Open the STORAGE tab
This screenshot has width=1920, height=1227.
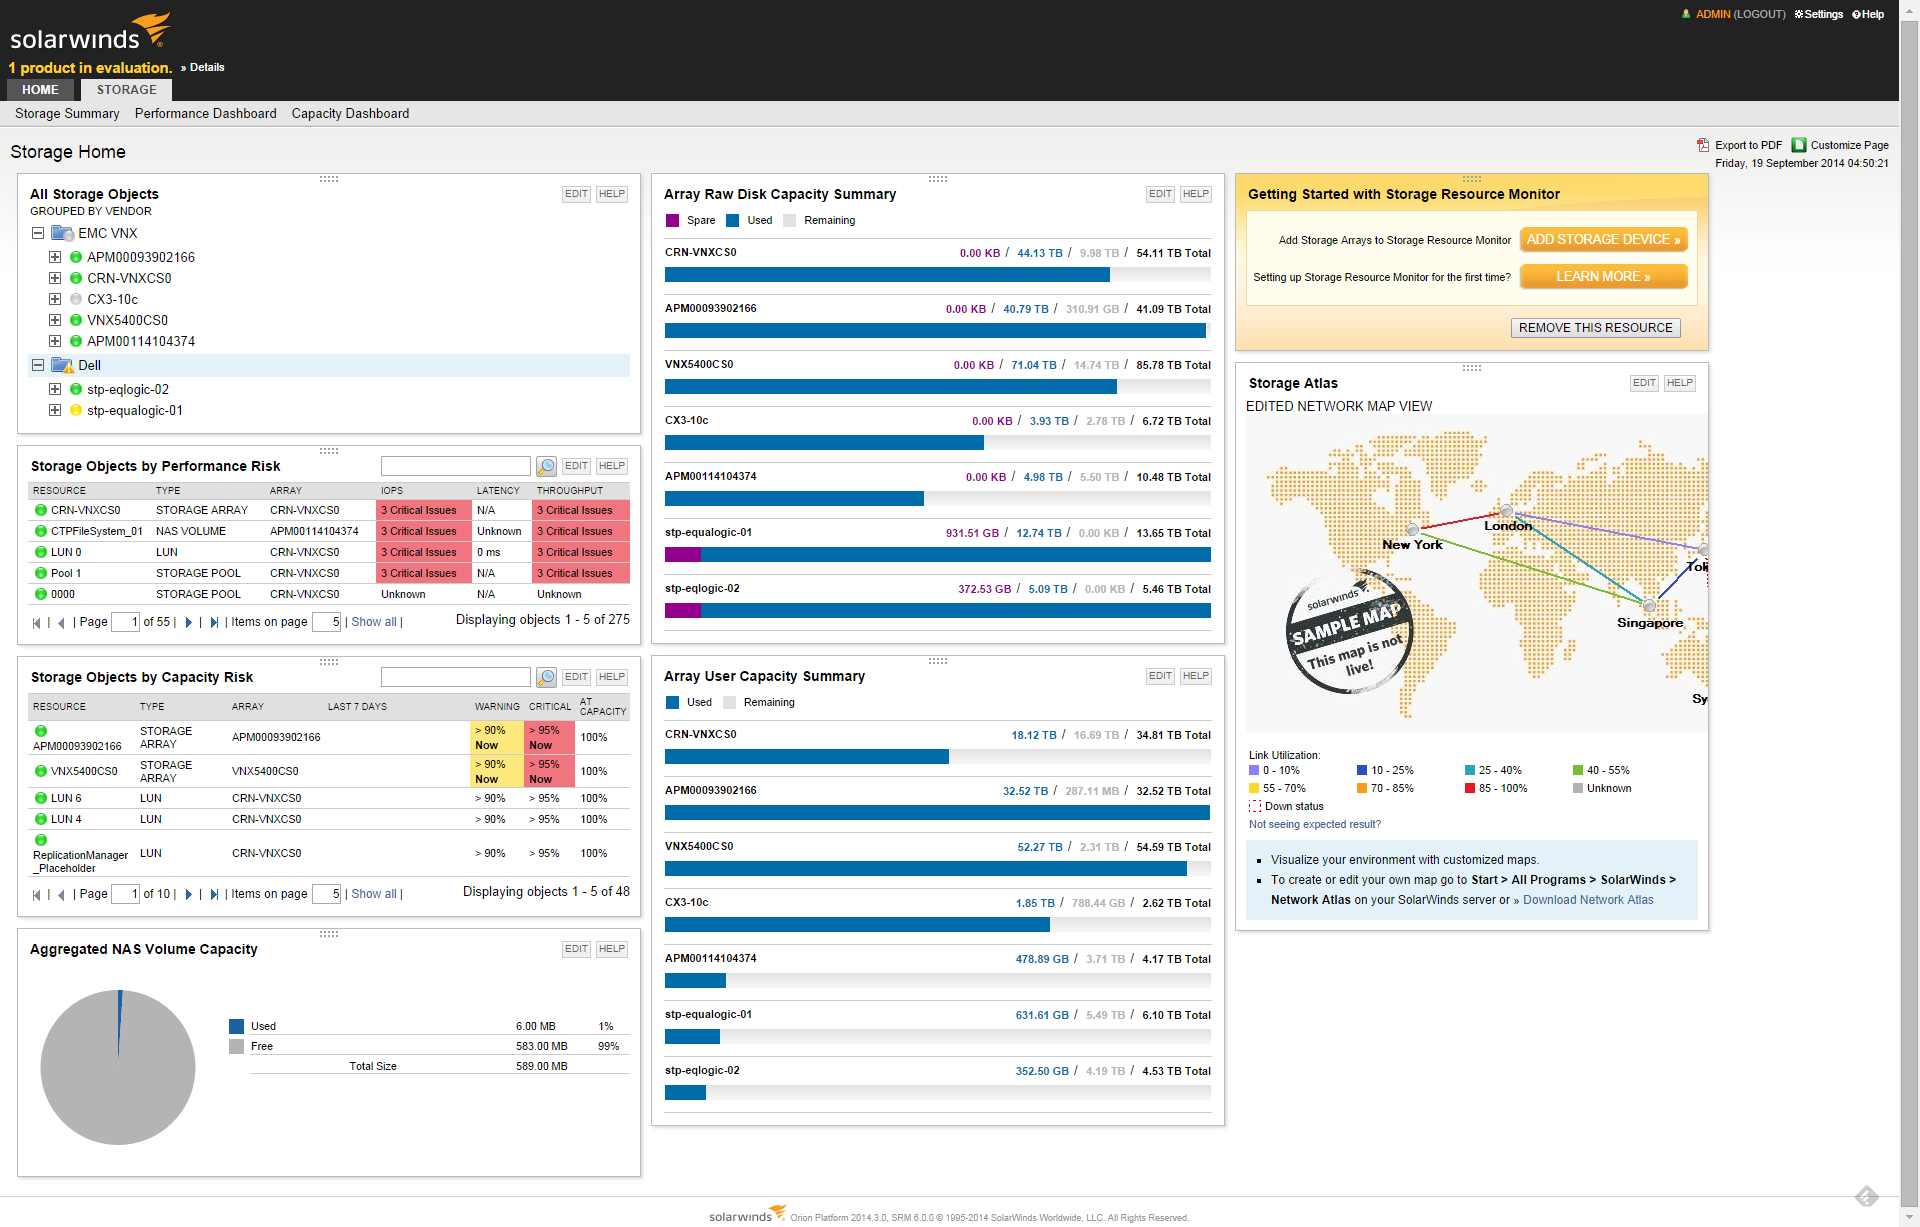(x=126, y=90)
